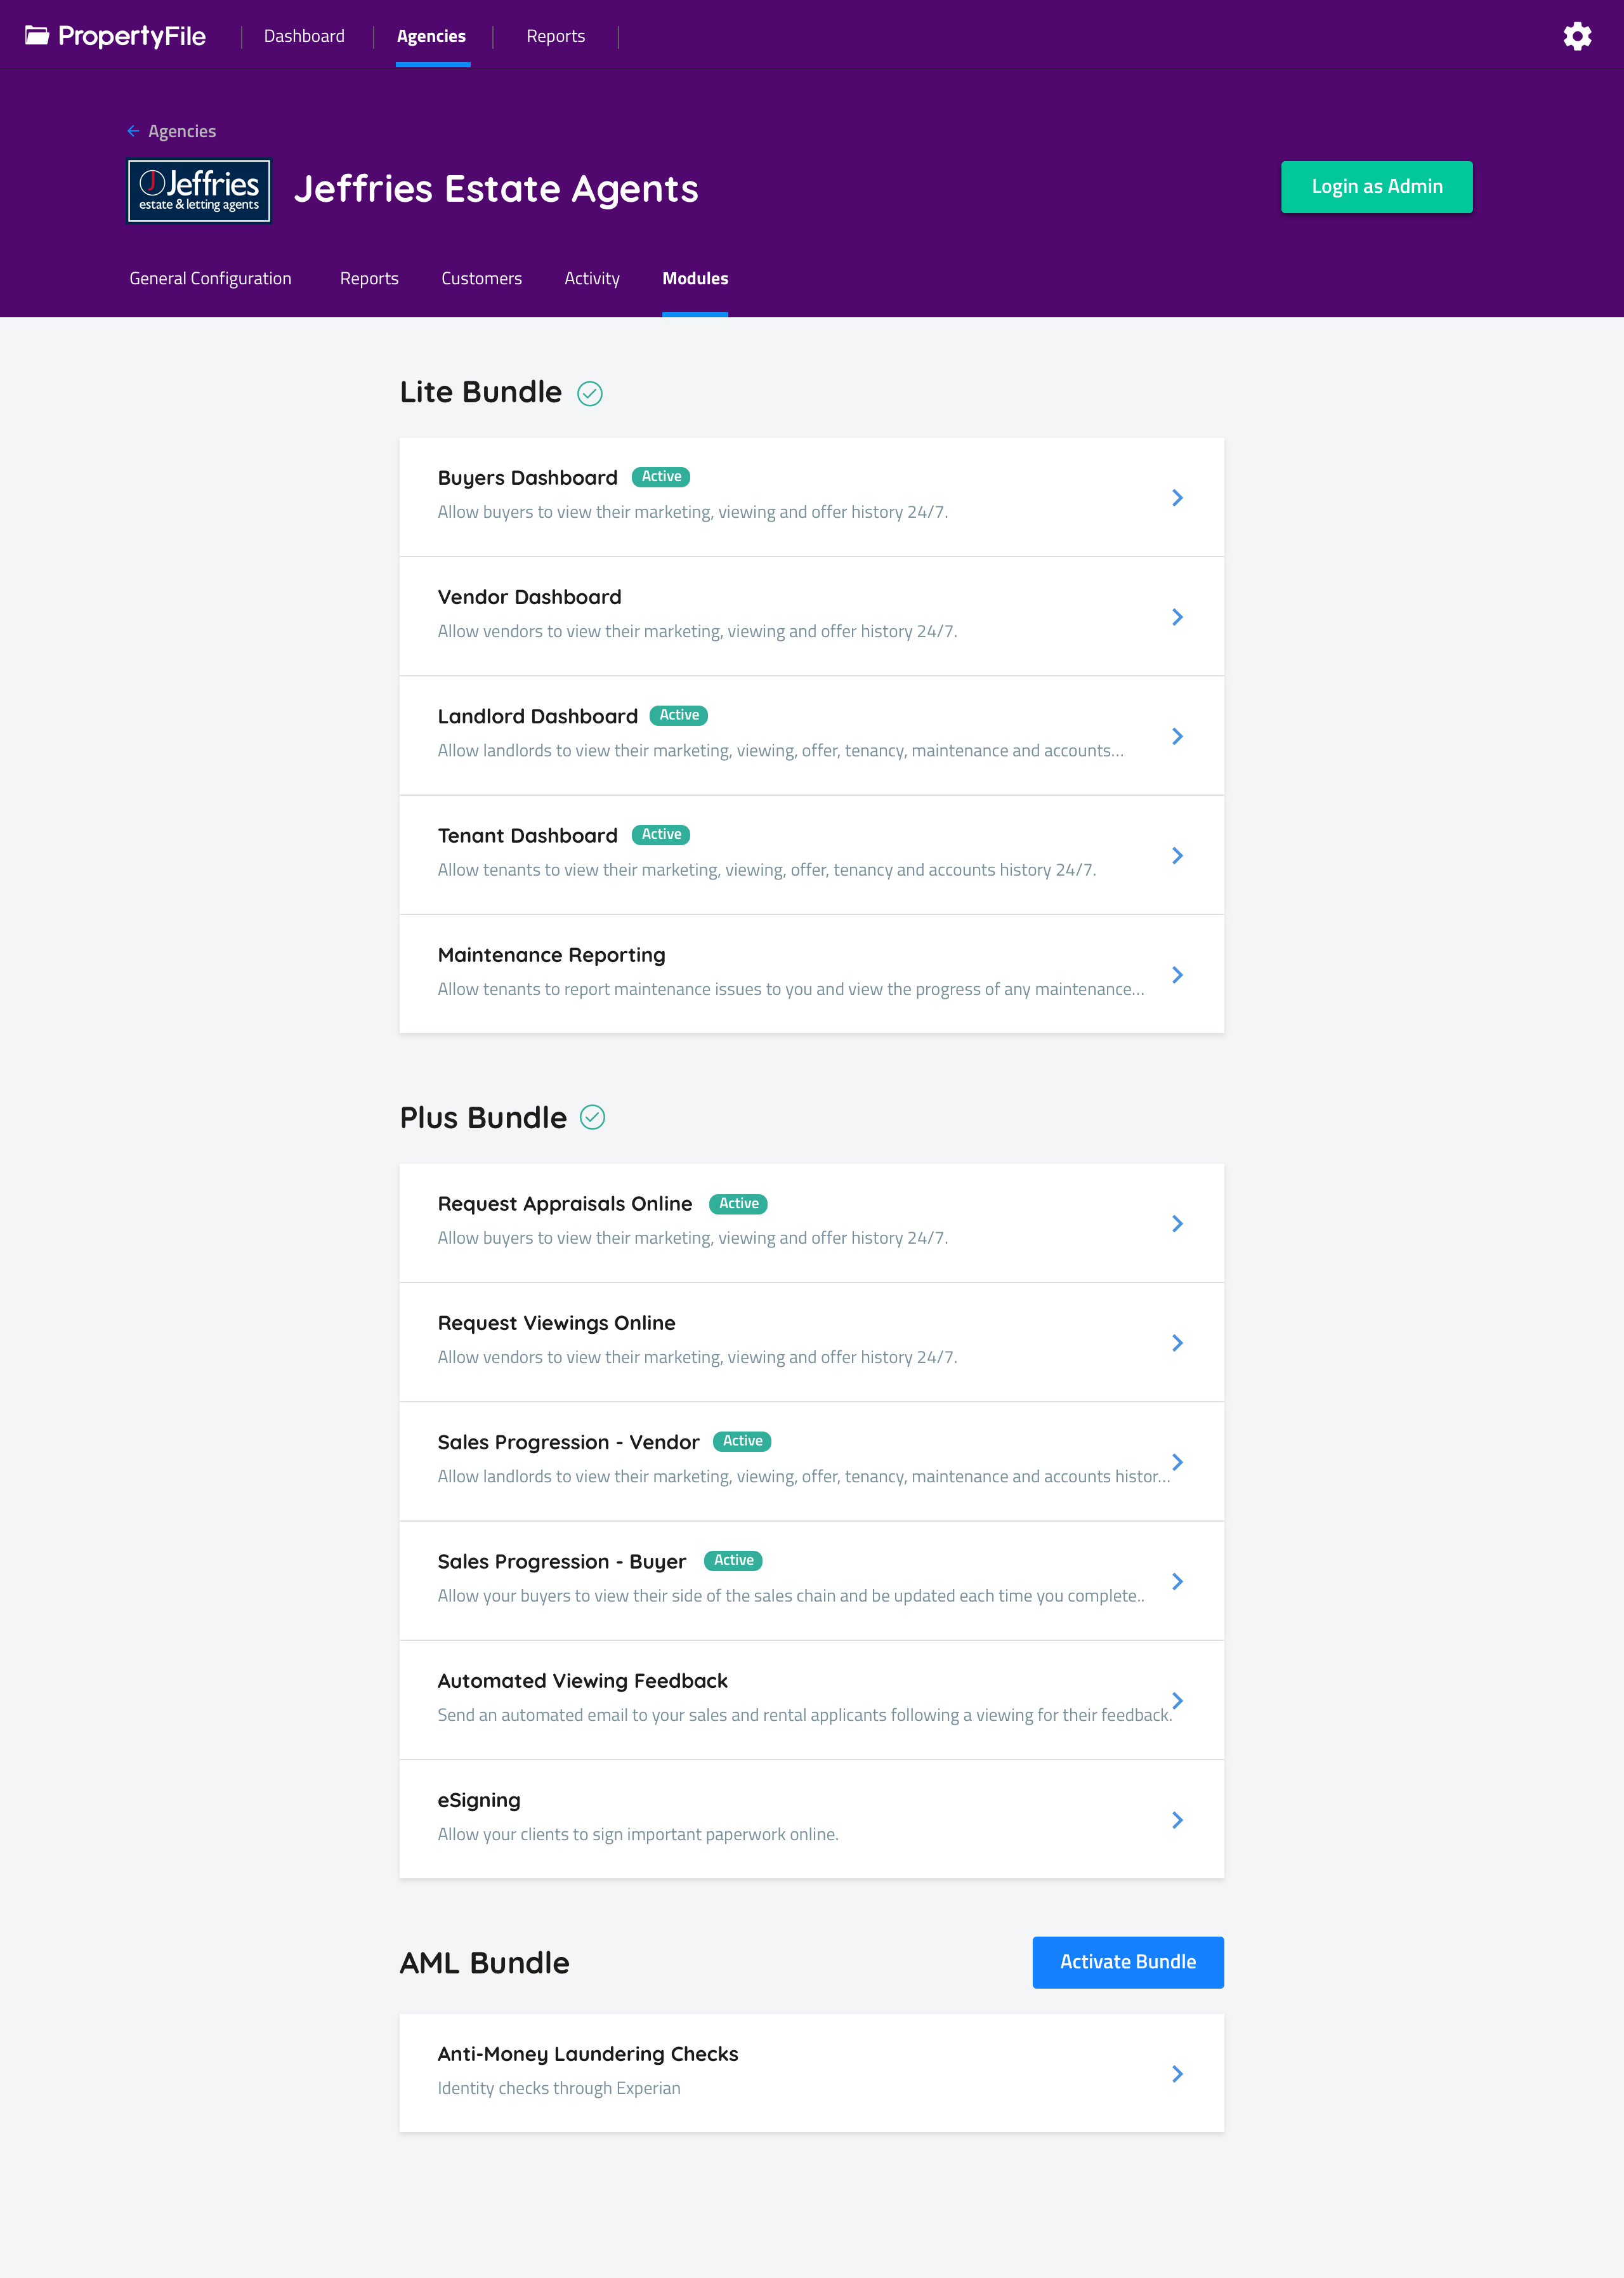Click the Jeffries agency logo thumbnail
Screen dimensions: 1624x2278
point(199,191)
